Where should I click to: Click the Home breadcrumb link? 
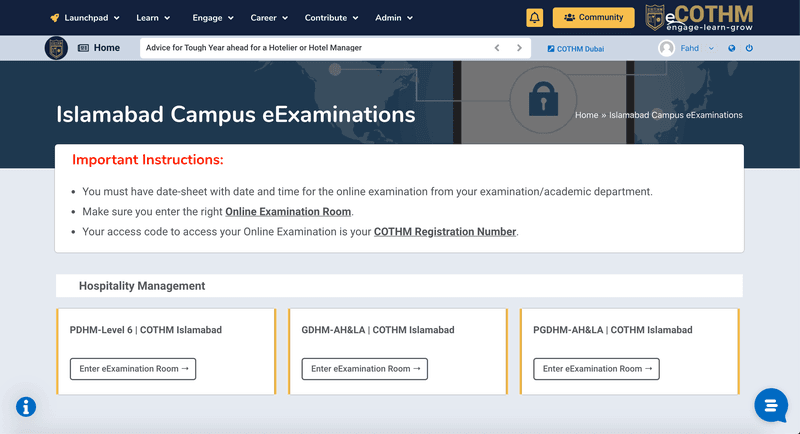(586, 115)
